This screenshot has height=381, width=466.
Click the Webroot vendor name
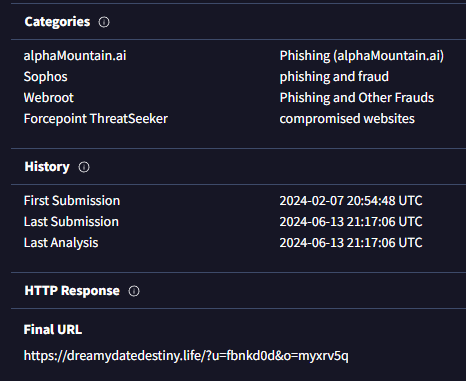(x=49, y=98)
